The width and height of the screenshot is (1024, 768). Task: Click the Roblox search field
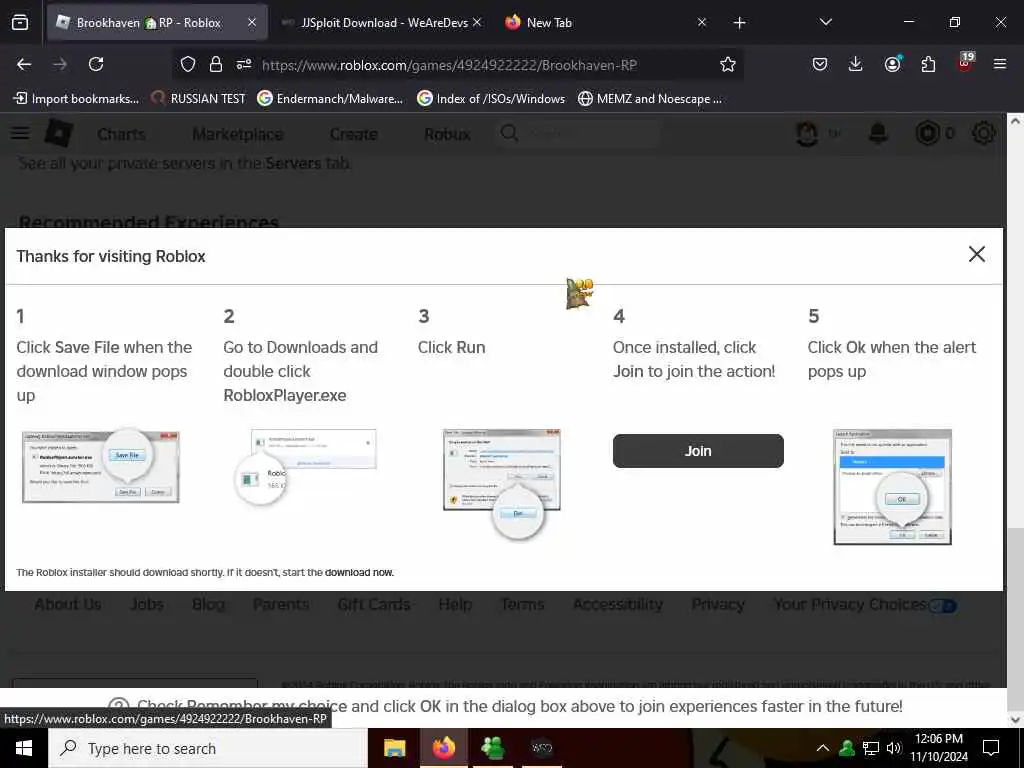coord(580,134)
